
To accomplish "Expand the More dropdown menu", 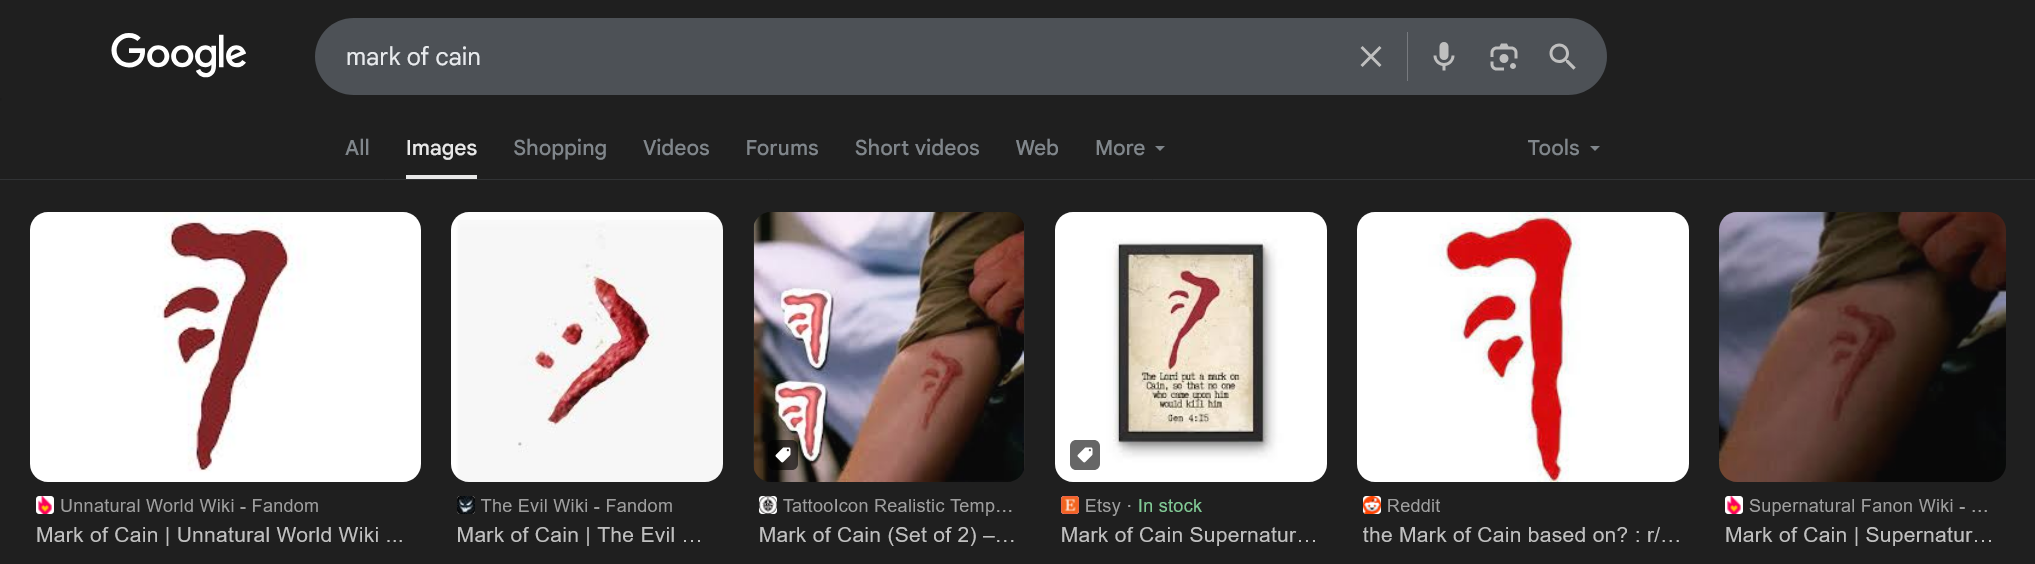I will pos(1130,148).
